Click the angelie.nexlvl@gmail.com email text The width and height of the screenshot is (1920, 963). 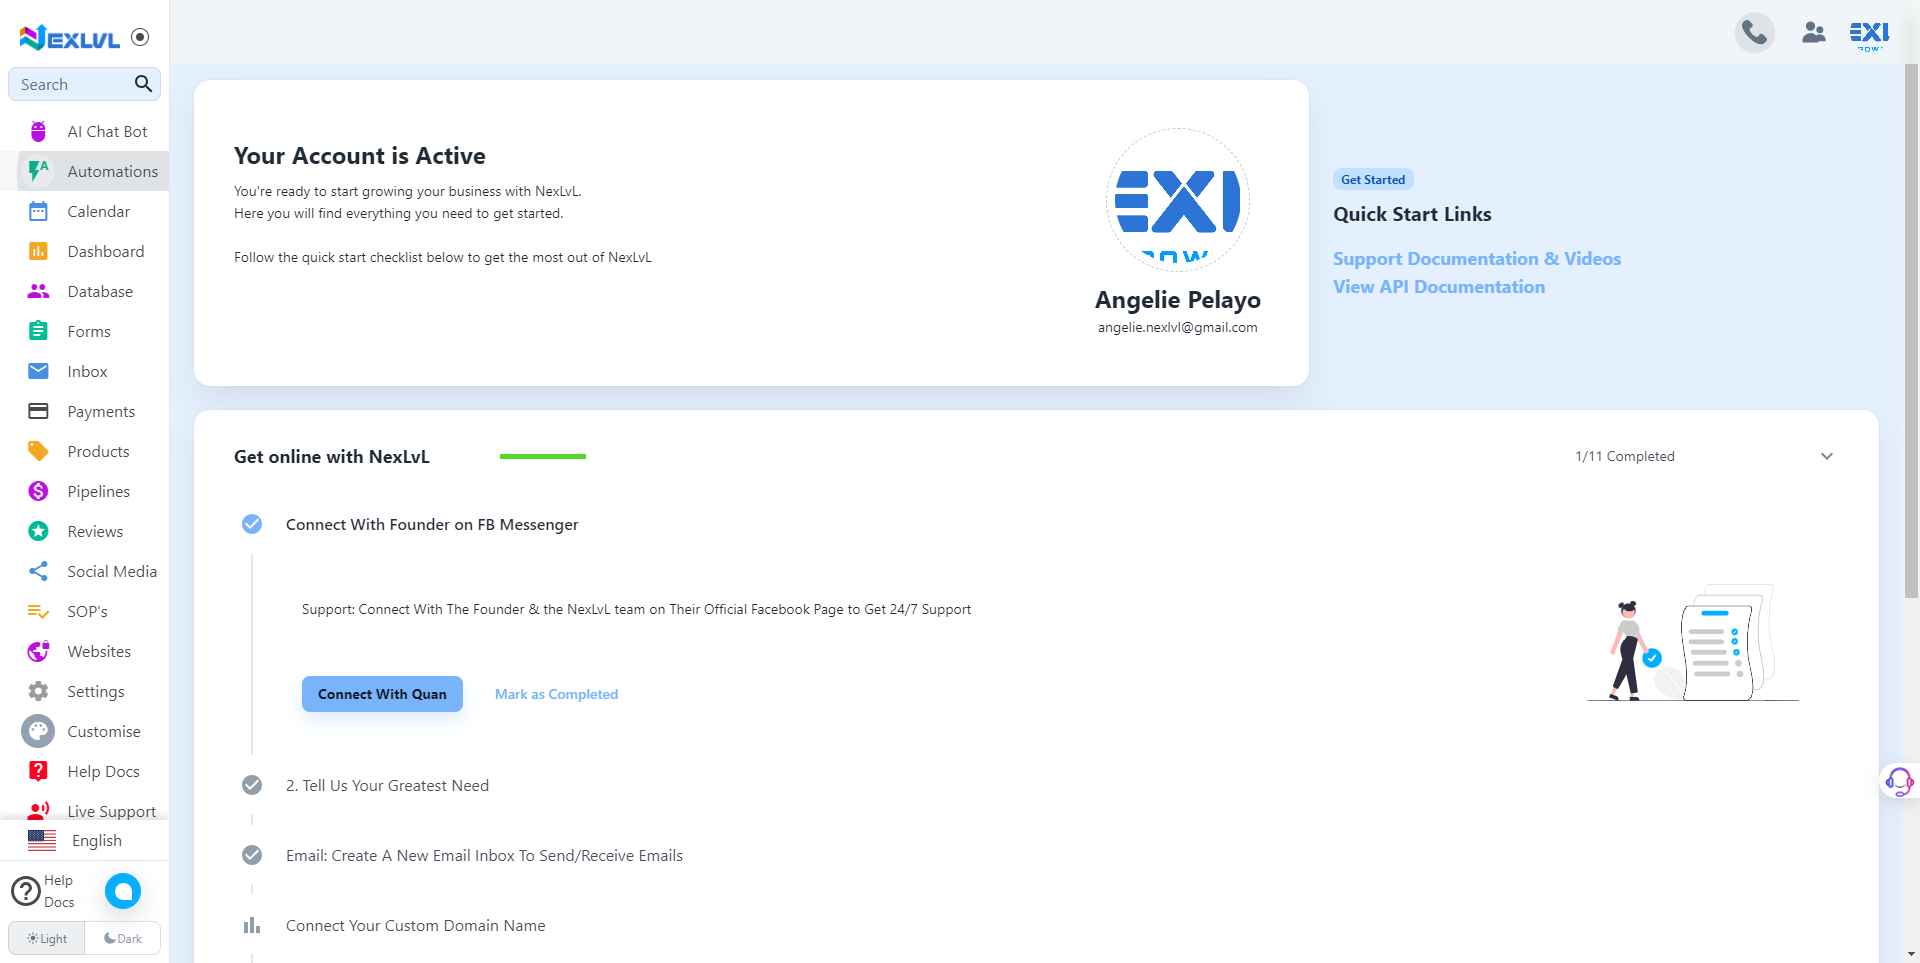click(x=1177, y=327)
